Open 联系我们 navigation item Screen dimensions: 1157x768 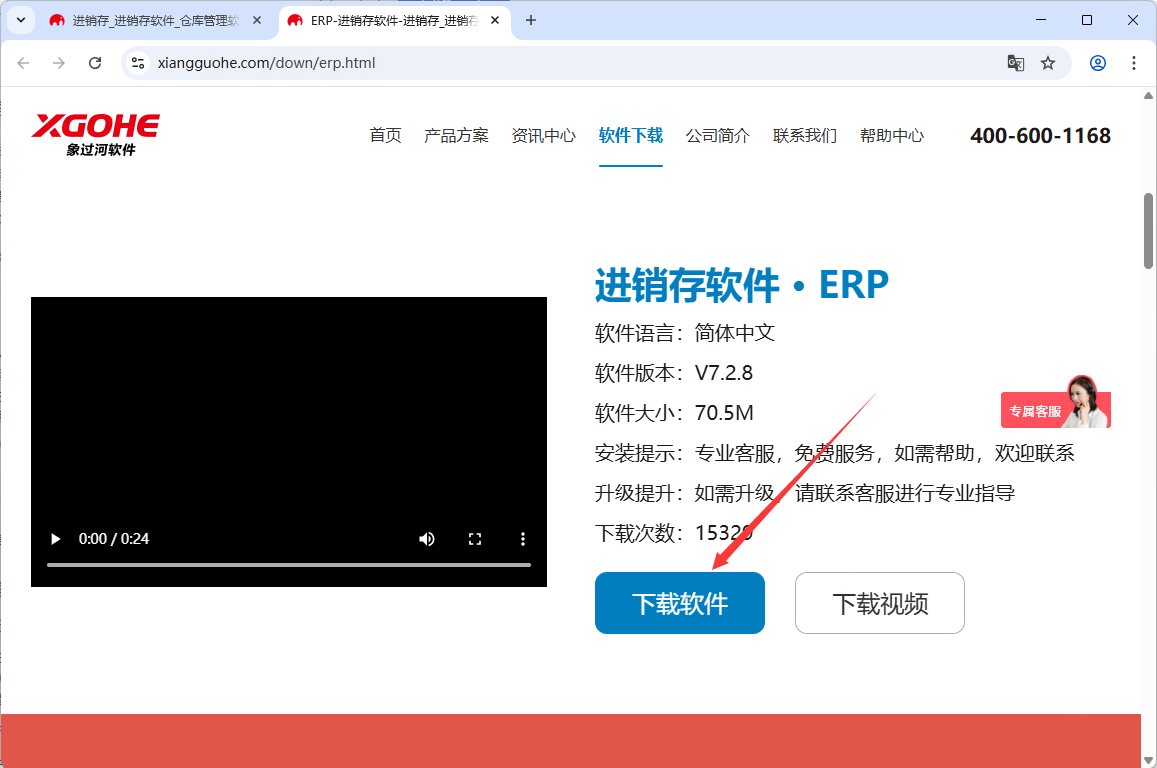pyautogui.click(x=805, y=136)
